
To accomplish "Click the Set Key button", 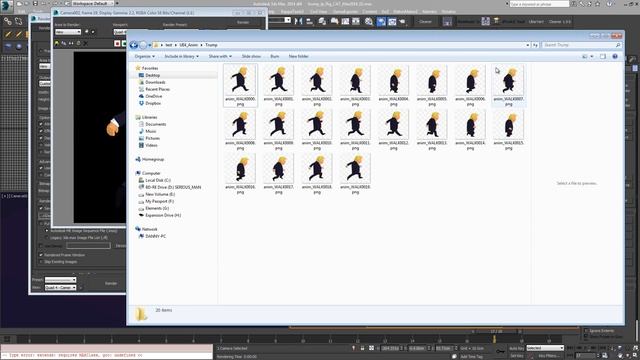I will [x=516, y=356].
